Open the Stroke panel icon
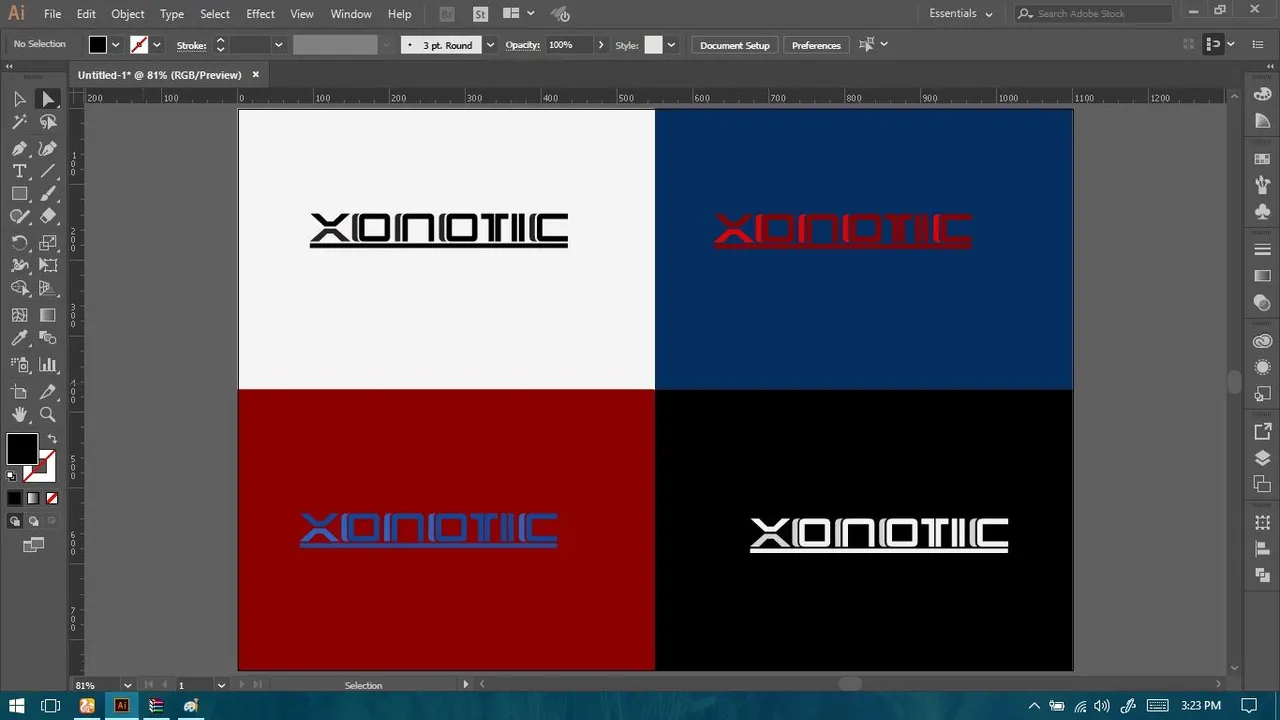The height and width of the screenshot is (720, 1280). click(1262, 249)
